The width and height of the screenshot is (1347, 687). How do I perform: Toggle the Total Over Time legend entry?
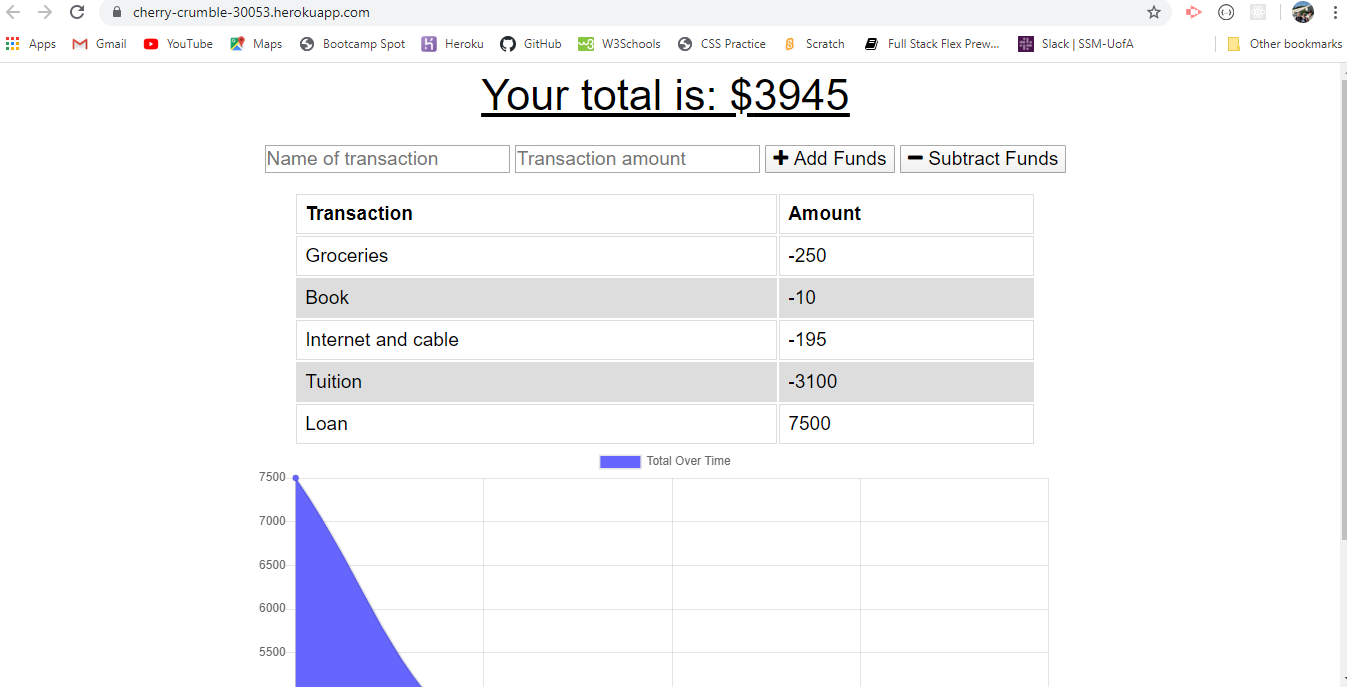(665, 460)
